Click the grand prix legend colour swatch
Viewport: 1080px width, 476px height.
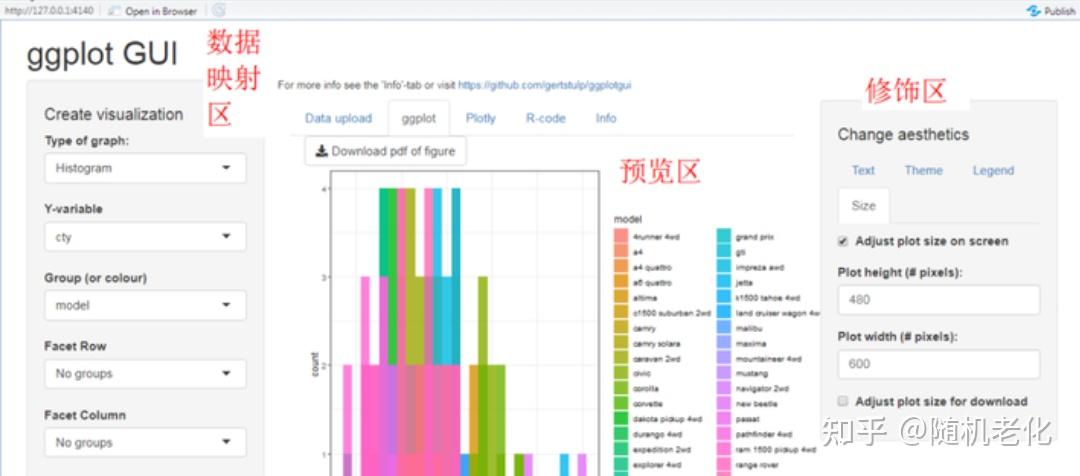pyautogui.click(x=723, y=236)
